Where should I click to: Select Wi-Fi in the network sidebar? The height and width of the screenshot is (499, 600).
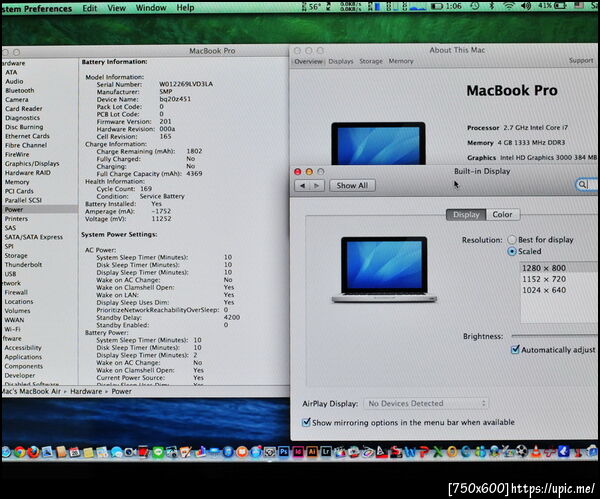(12, 329)
